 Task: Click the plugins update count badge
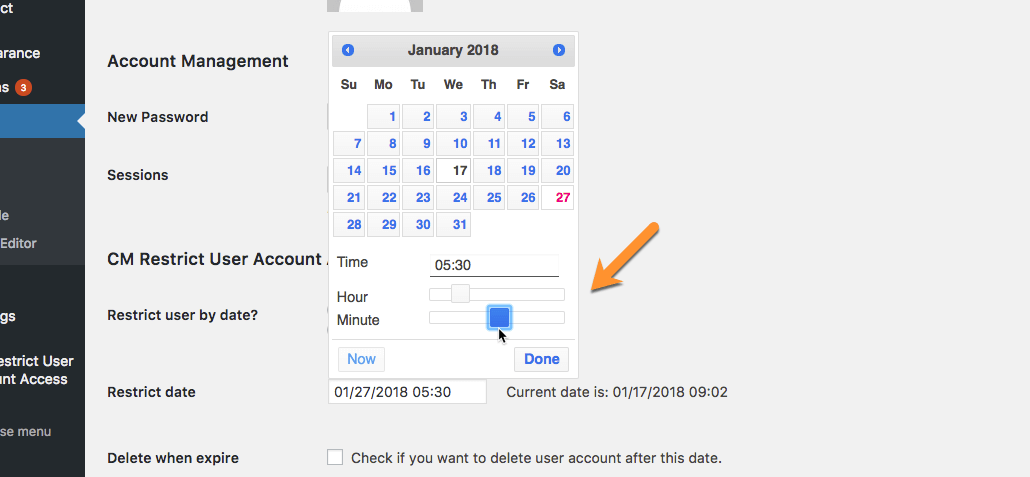coord(23,87)
